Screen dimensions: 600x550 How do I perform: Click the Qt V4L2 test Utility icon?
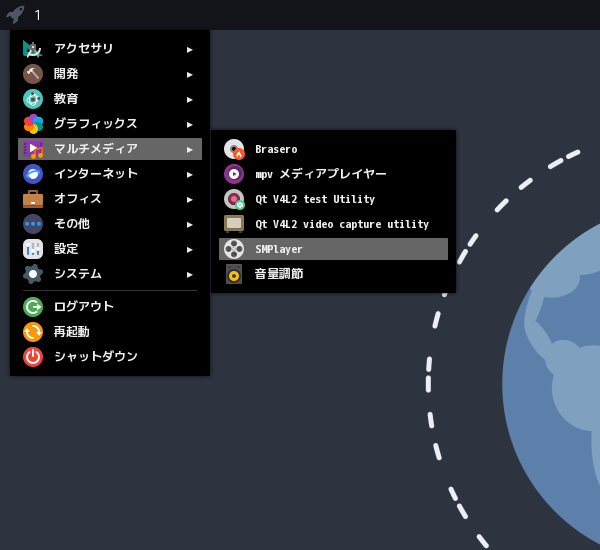coord(234,199)
